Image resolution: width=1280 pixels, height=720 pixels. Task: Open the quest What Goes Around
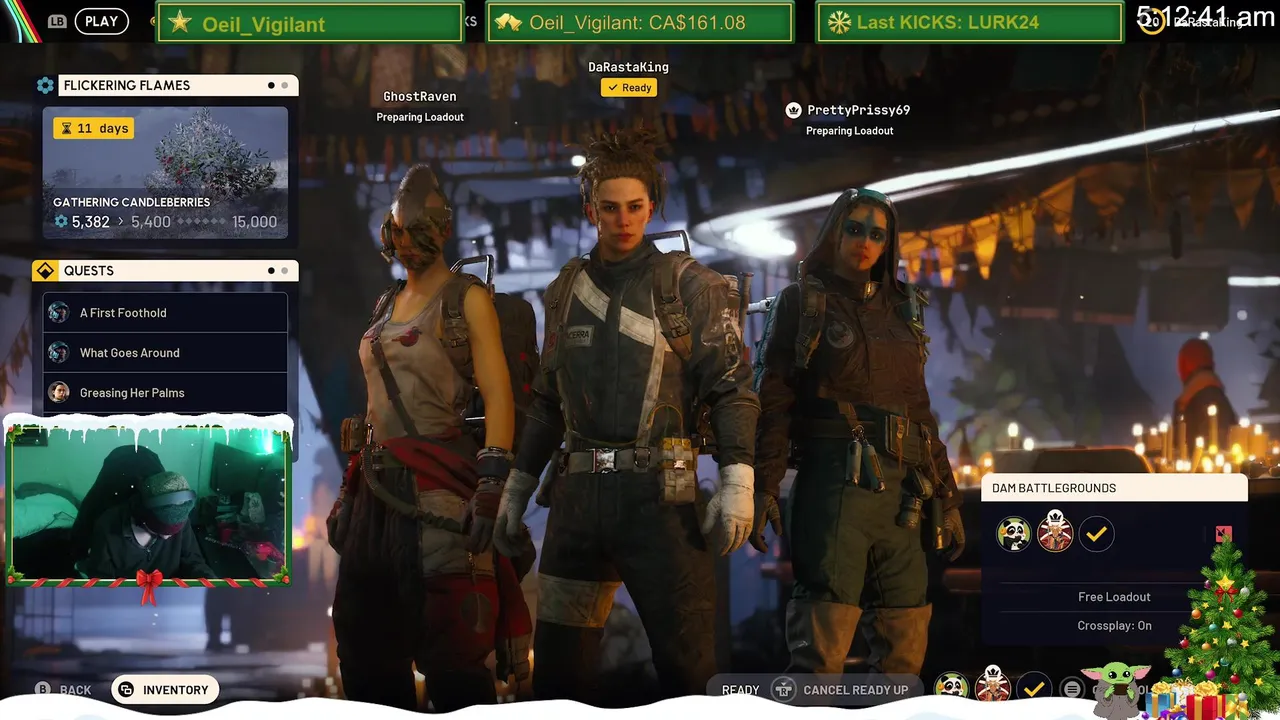165,353
